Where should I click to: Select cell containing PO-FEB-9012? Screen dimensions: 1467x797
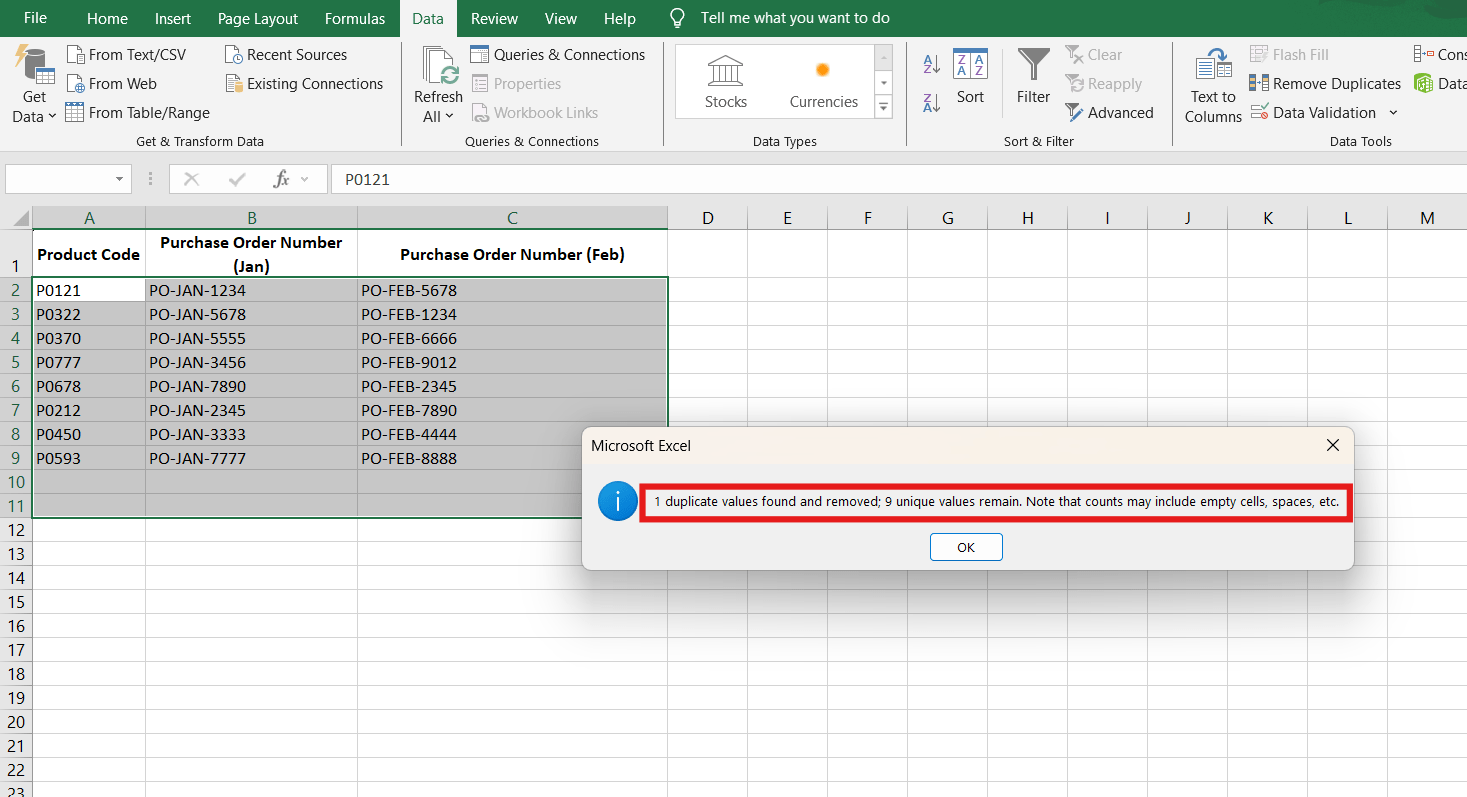coord(512,362)
